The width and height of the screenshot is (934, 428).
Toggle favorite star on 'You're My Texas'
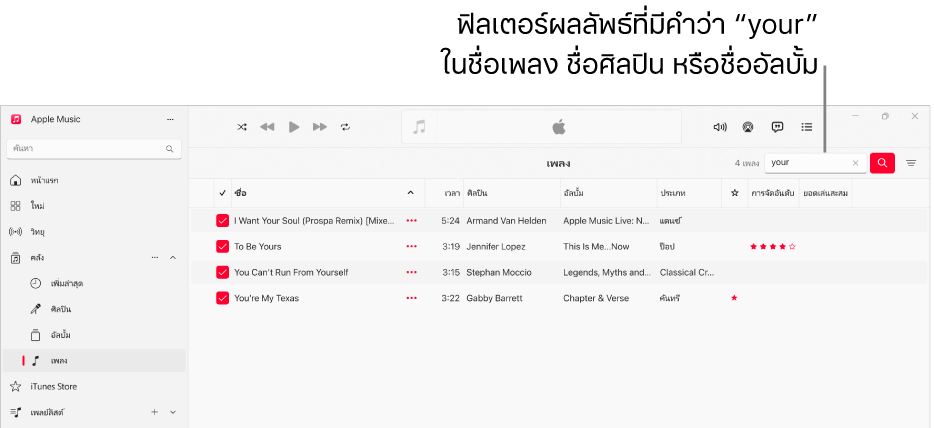[734, 298]
